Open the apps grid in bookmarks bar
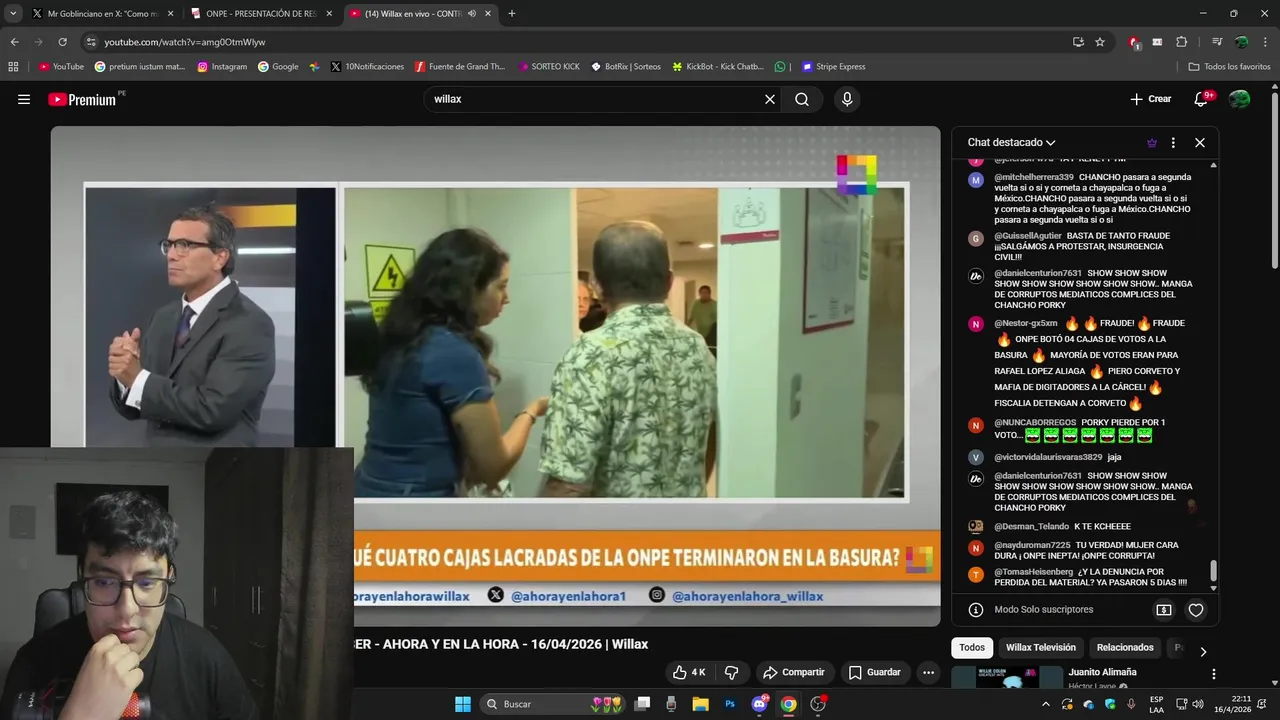Image resolution: width=1280 pixels, height=720 pixels. pyautogui.click(x=13, y=67)
